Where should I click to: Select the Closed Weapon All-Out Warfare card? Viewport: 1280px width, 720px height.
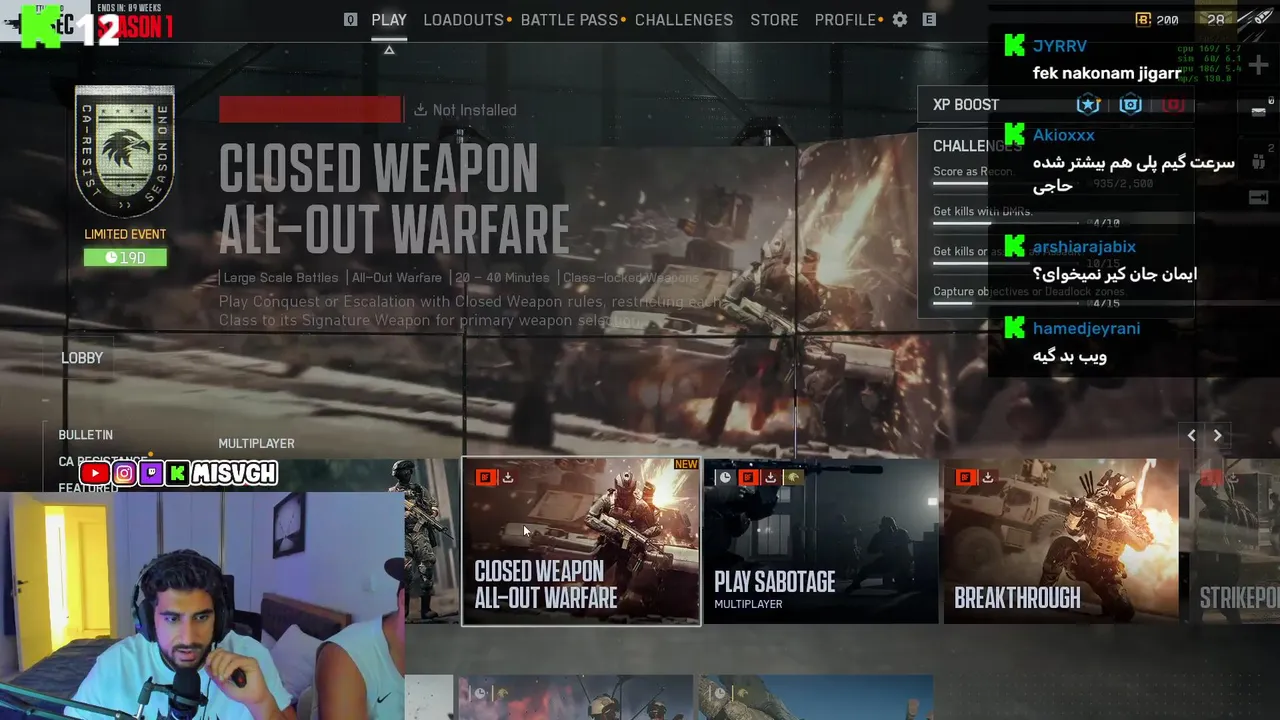581,541
